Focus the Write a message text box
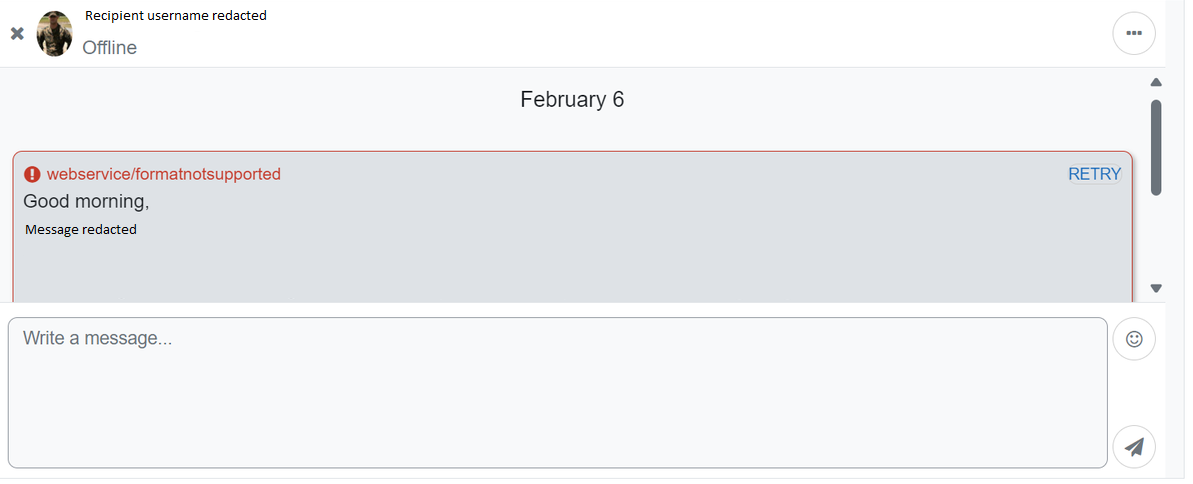The height and width of the screenshot is (484, 1193). [558, 393]
